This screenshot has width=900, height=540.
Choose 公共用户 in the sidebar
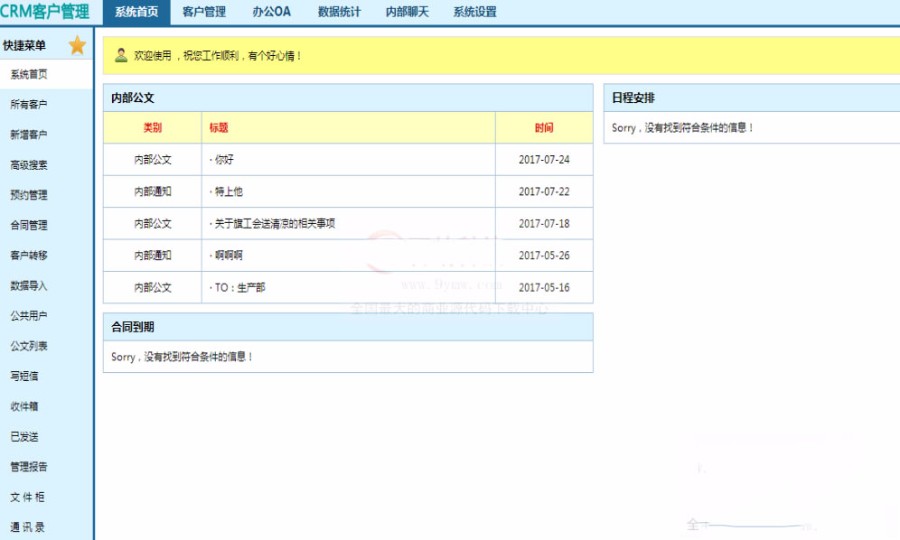[29, 316]
